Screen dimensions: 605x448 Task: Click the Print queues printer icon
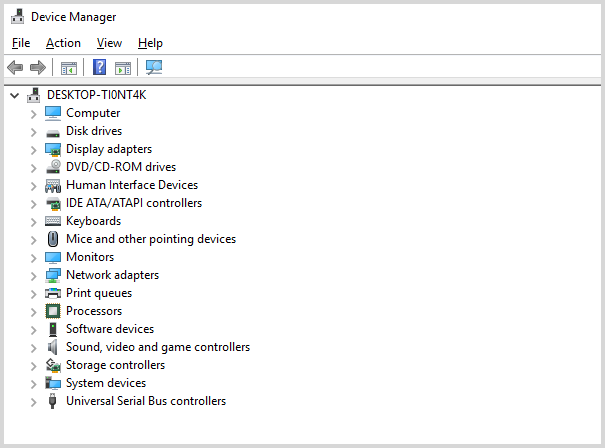53,293
